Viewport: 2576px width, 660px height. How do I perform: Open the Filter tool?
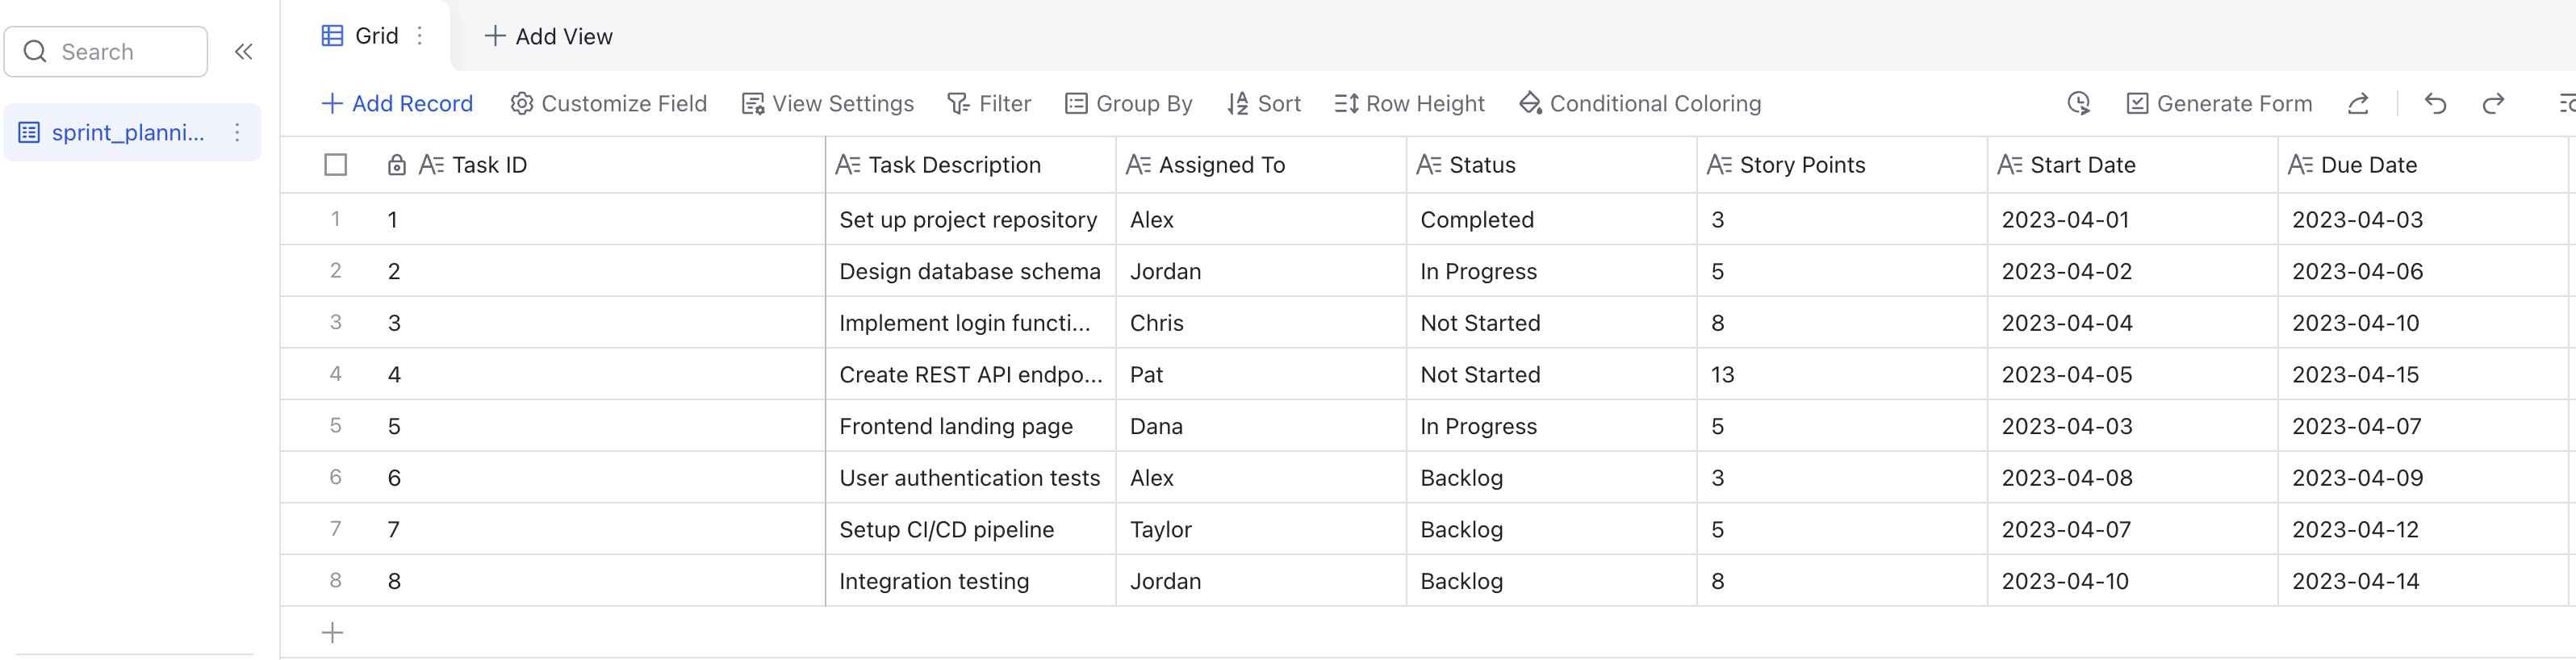point(989,104)
